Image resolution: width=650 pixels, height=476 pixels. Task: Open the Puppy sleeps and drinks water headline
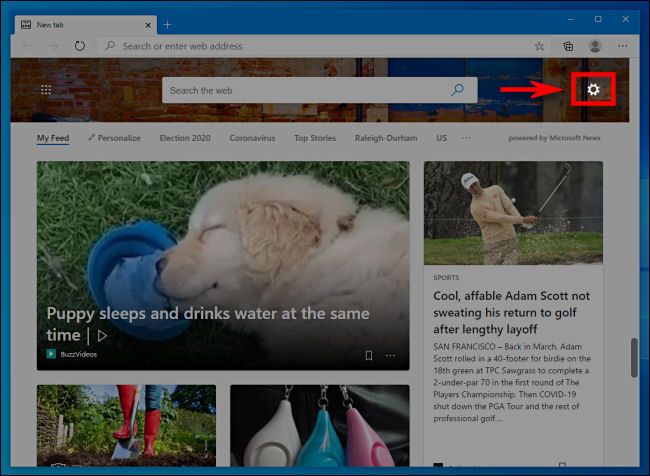[x=208, y=324]
